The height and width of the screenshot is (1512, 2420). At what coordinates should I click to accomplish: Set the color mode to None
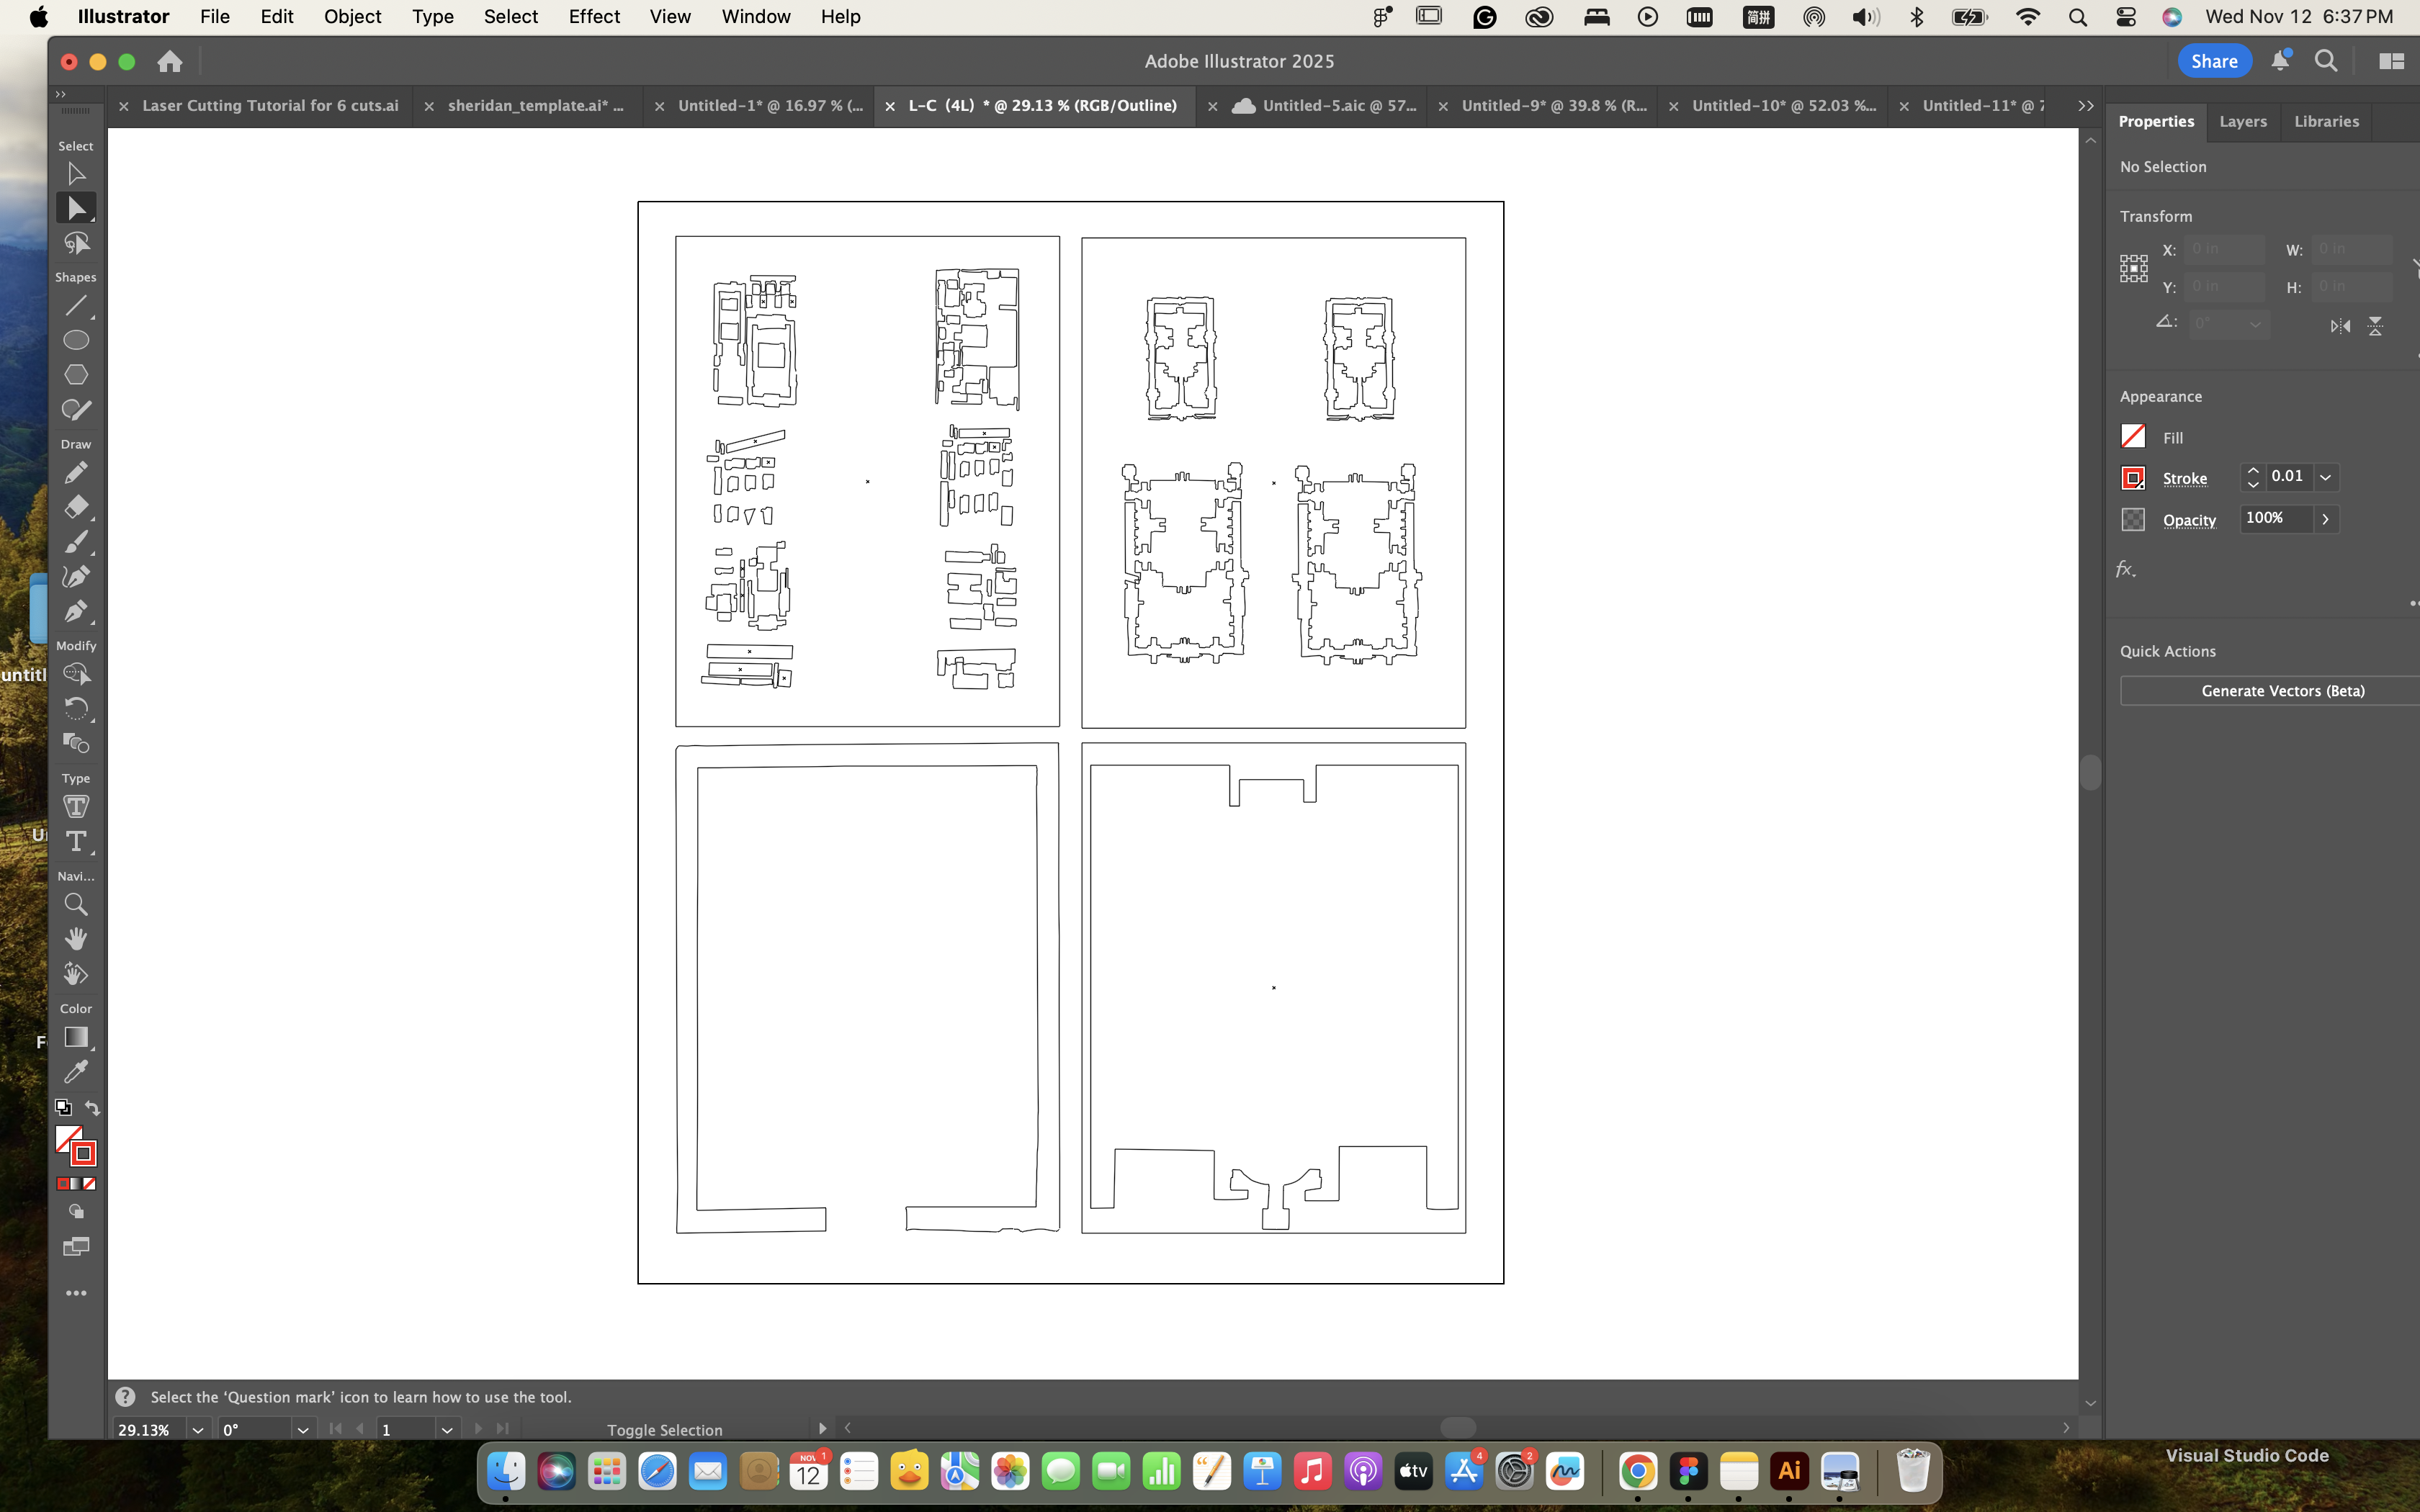point(89,1184)
